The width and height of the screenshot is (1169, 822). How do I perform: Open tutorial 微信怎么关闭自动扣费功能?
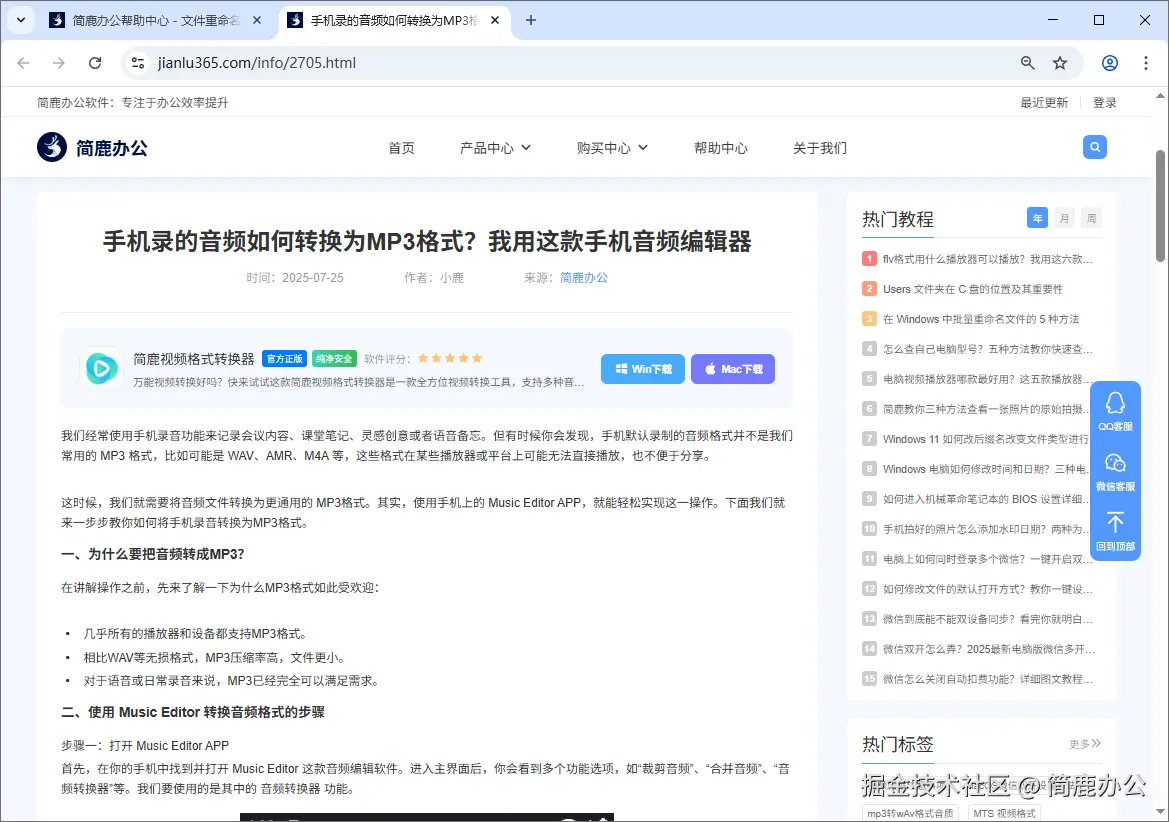pyautogui.click(x=988, y=679)
